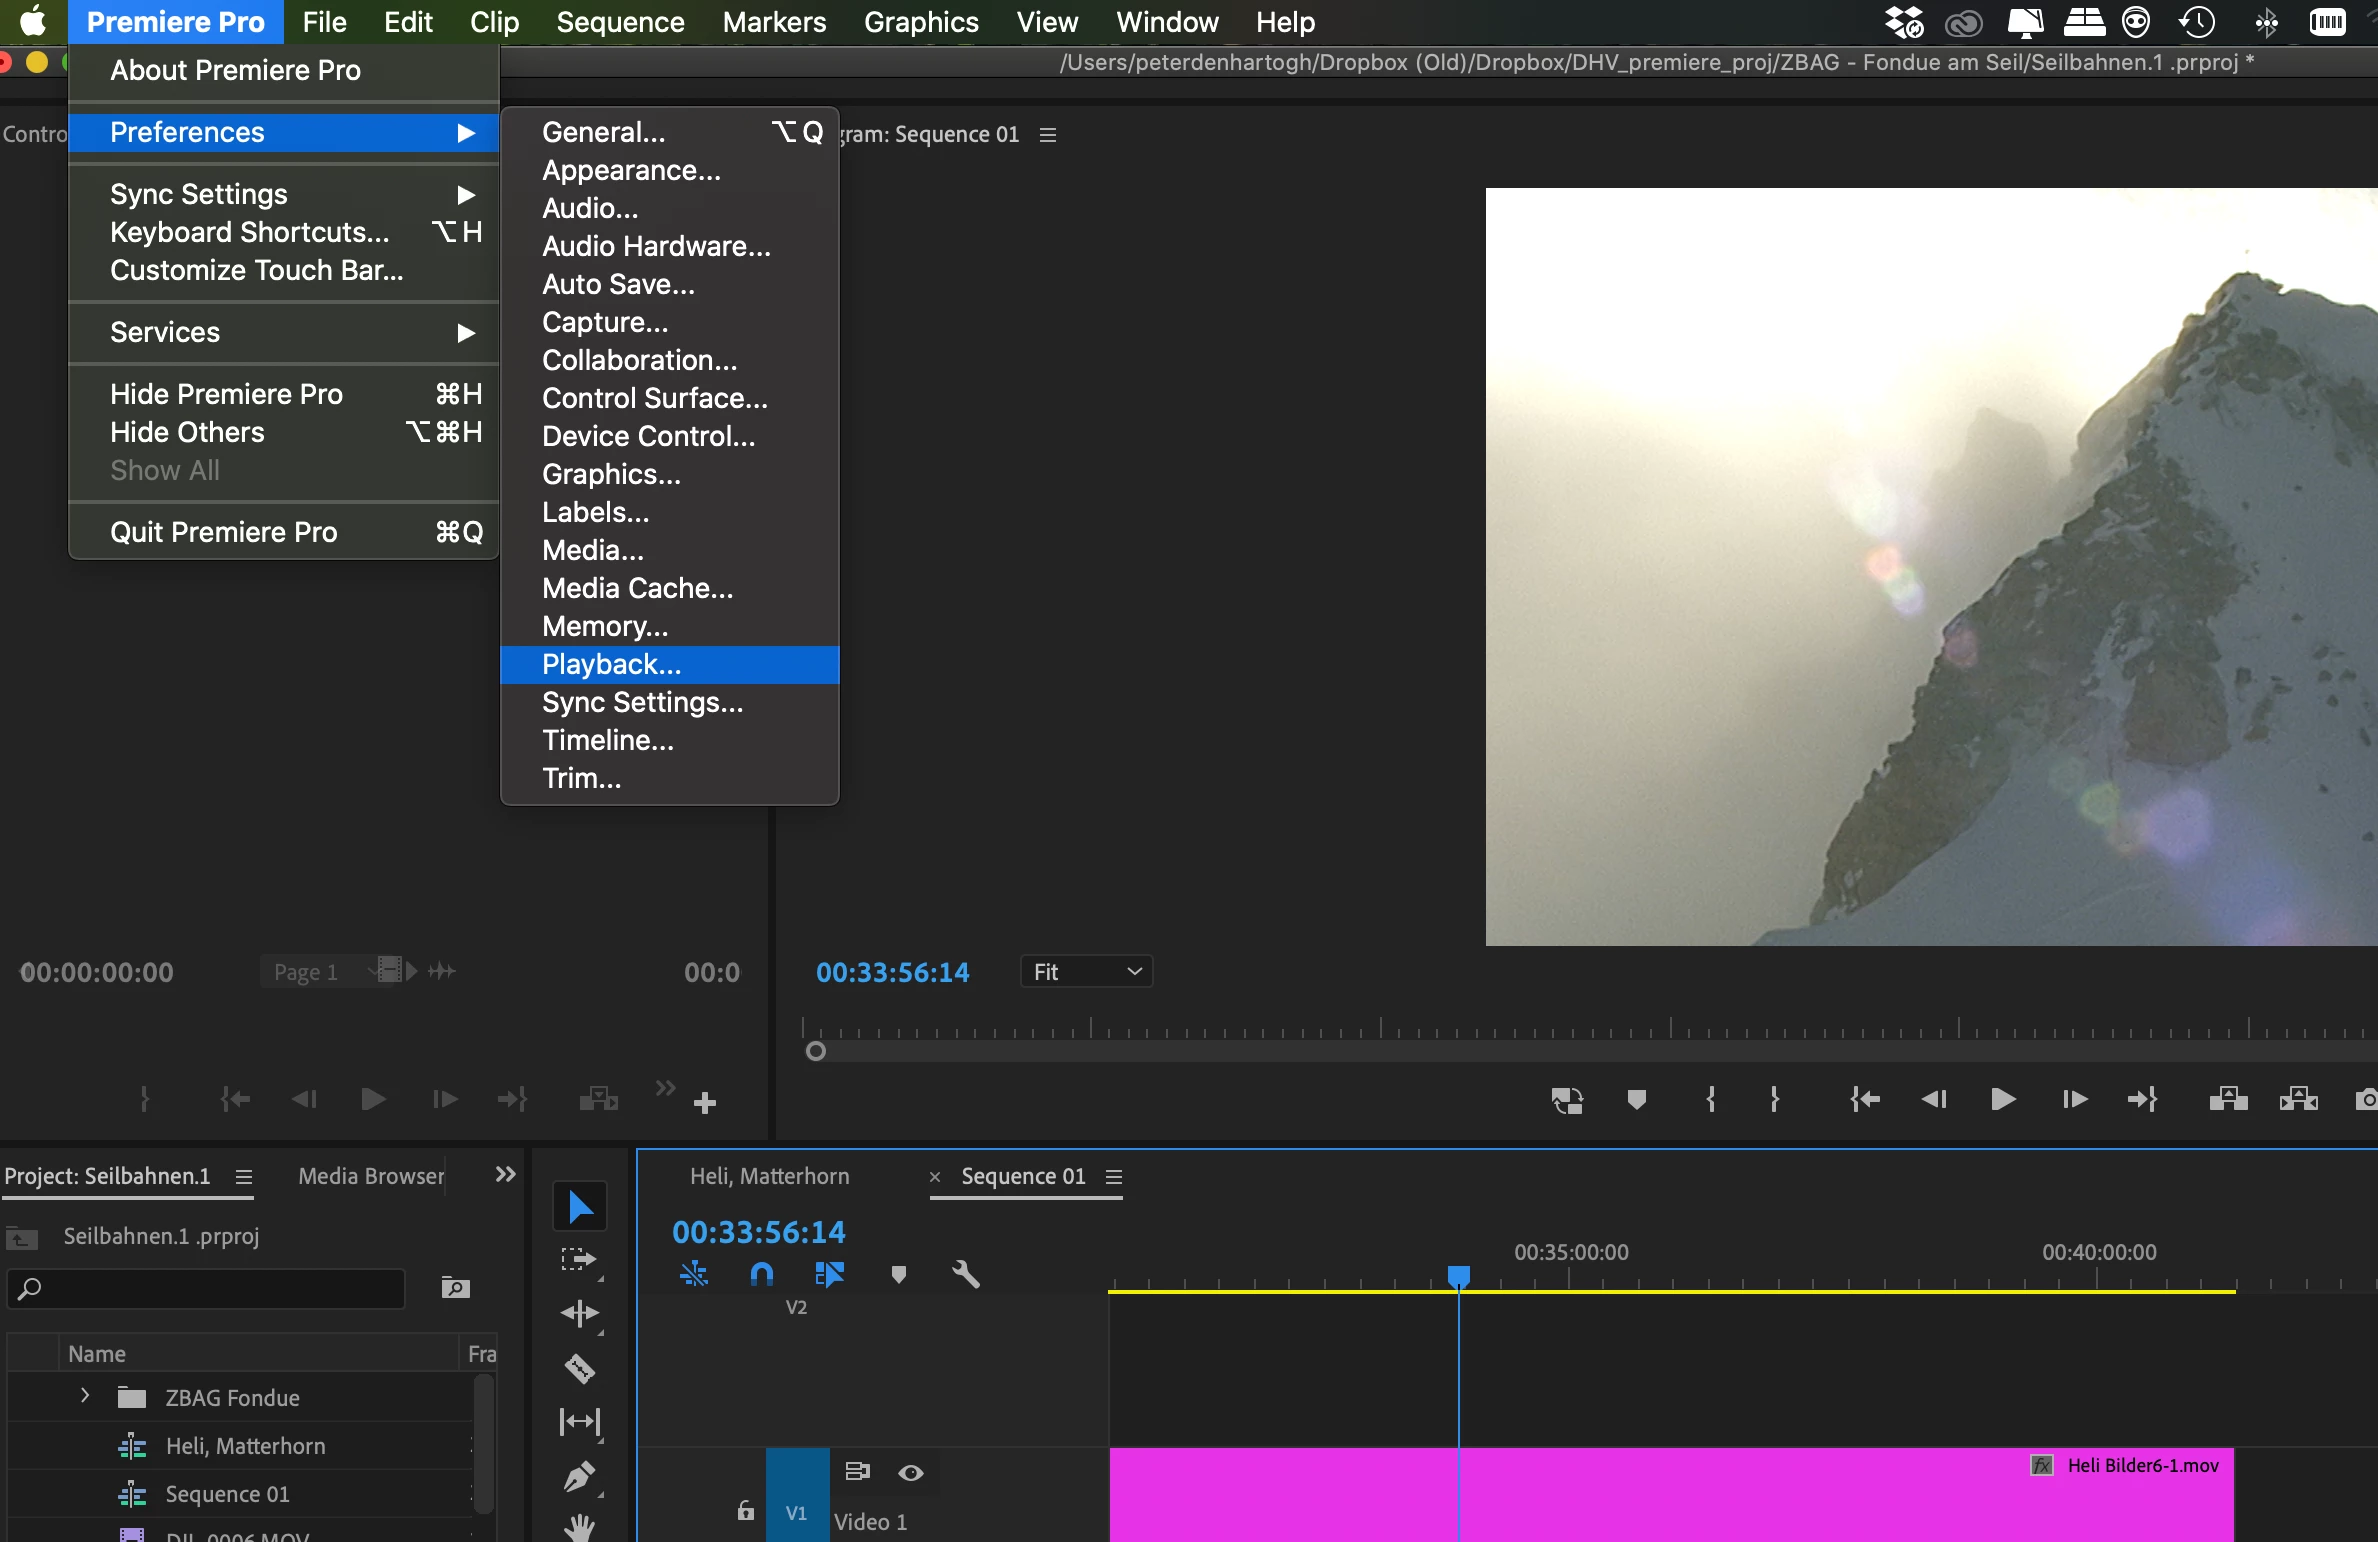
Task: Select the Razor tool
Action: click(580, 1367)
